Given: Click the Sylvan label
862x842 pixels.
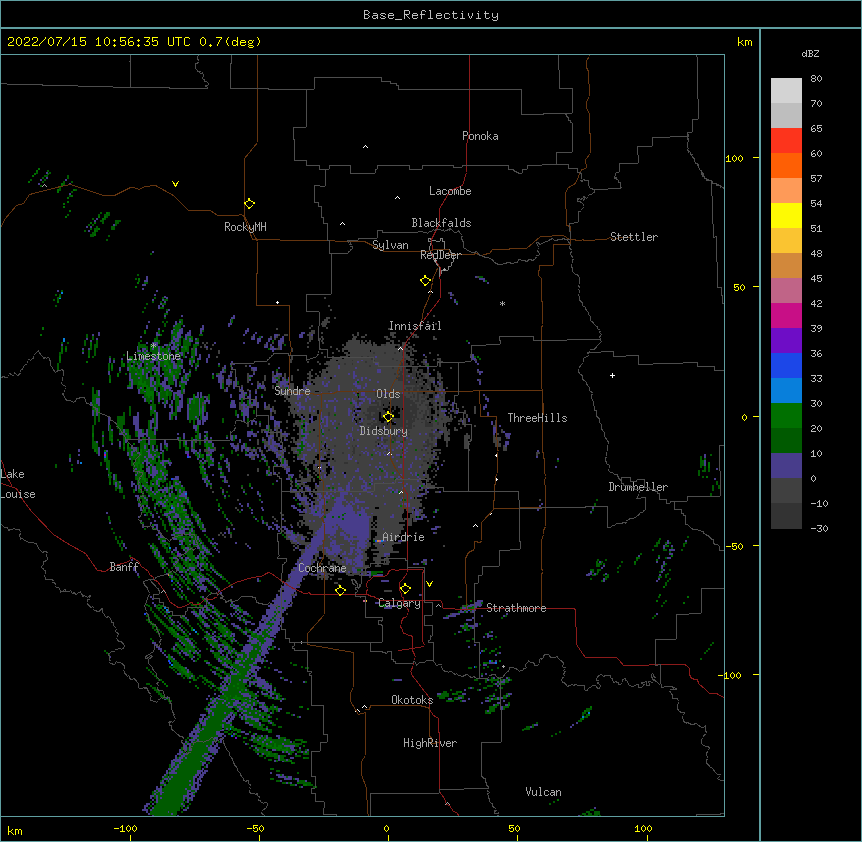Looking at the screenshot, I should [x=390, y=245].
